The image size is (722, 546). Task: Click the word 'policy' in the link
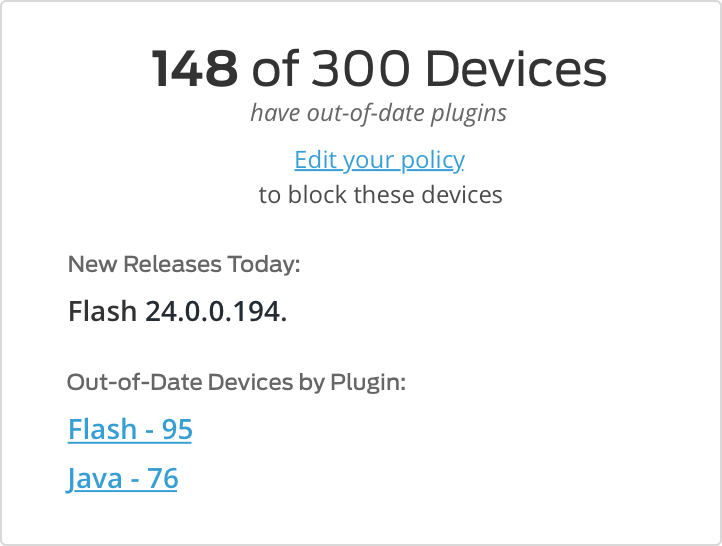tap(432, 160)
